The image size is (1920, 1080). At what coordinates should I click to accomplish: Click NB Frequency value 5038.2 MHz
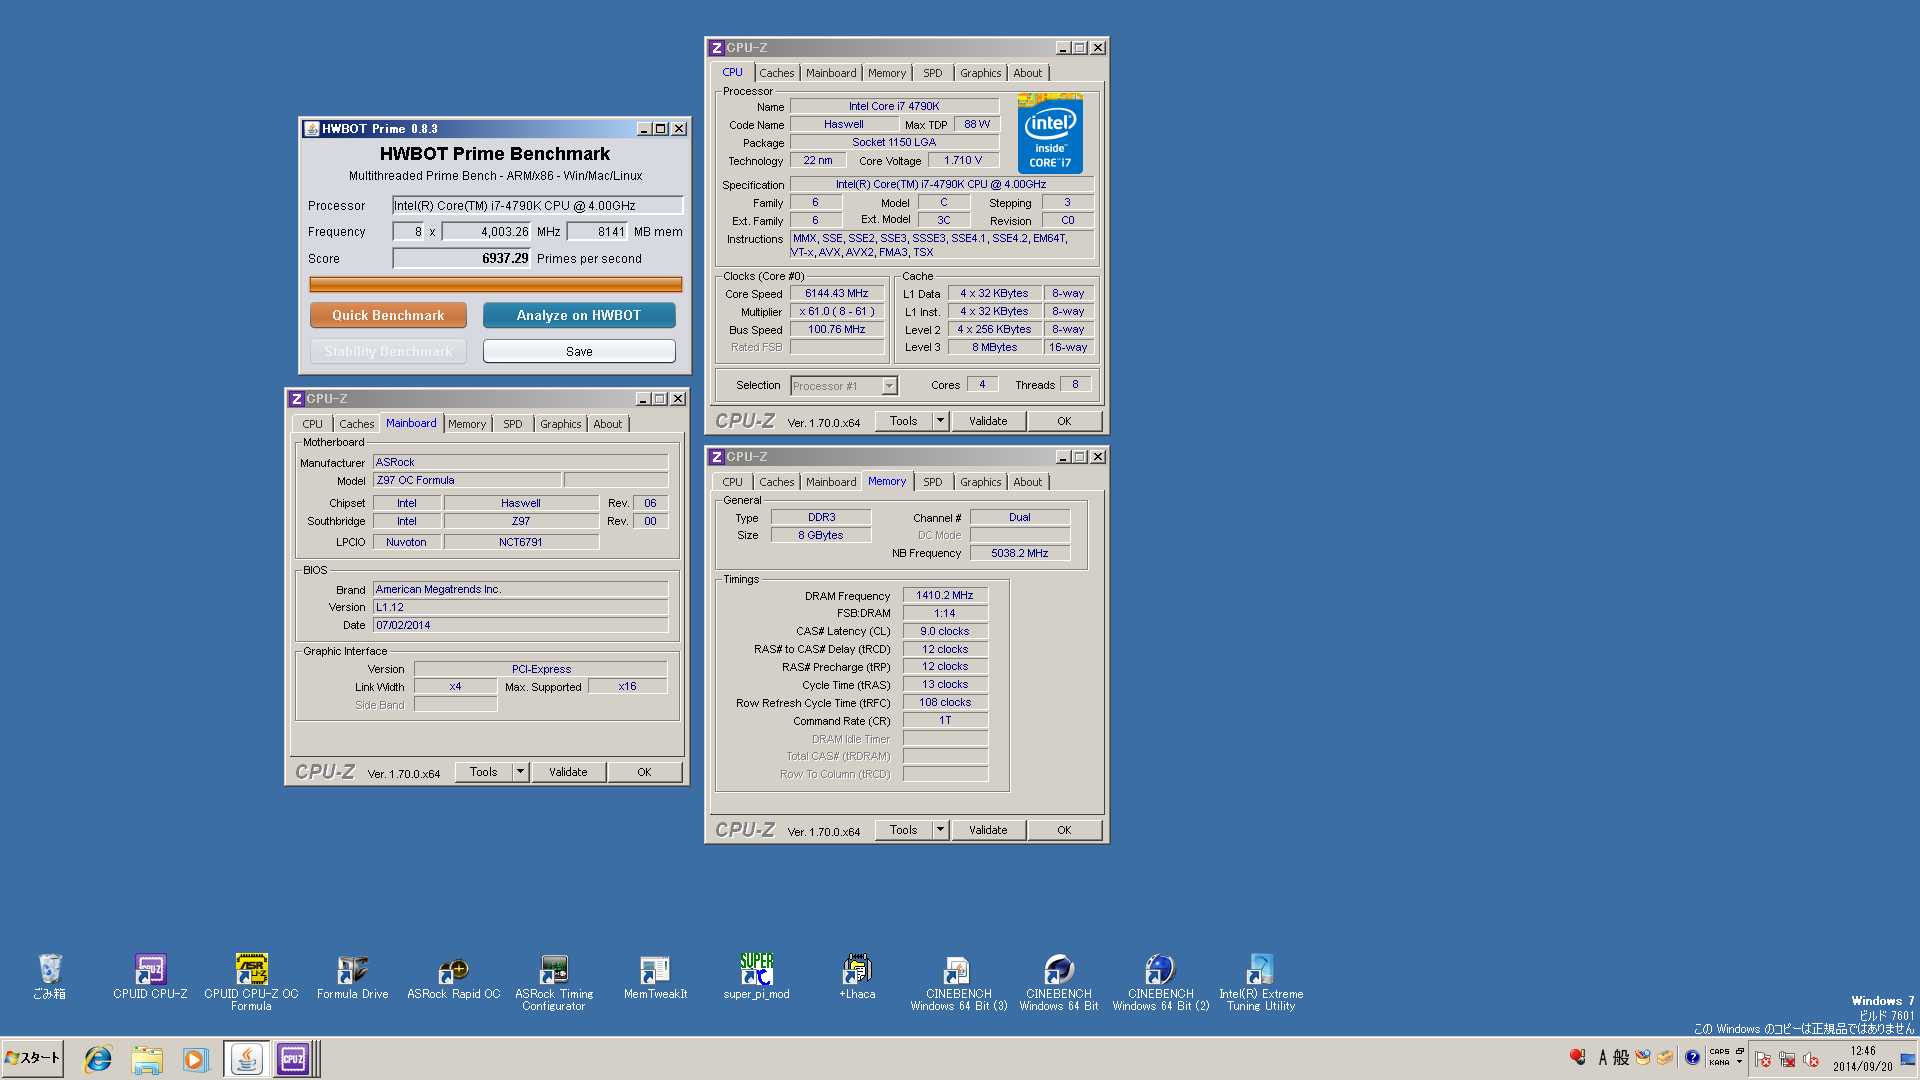[1020, 553]
